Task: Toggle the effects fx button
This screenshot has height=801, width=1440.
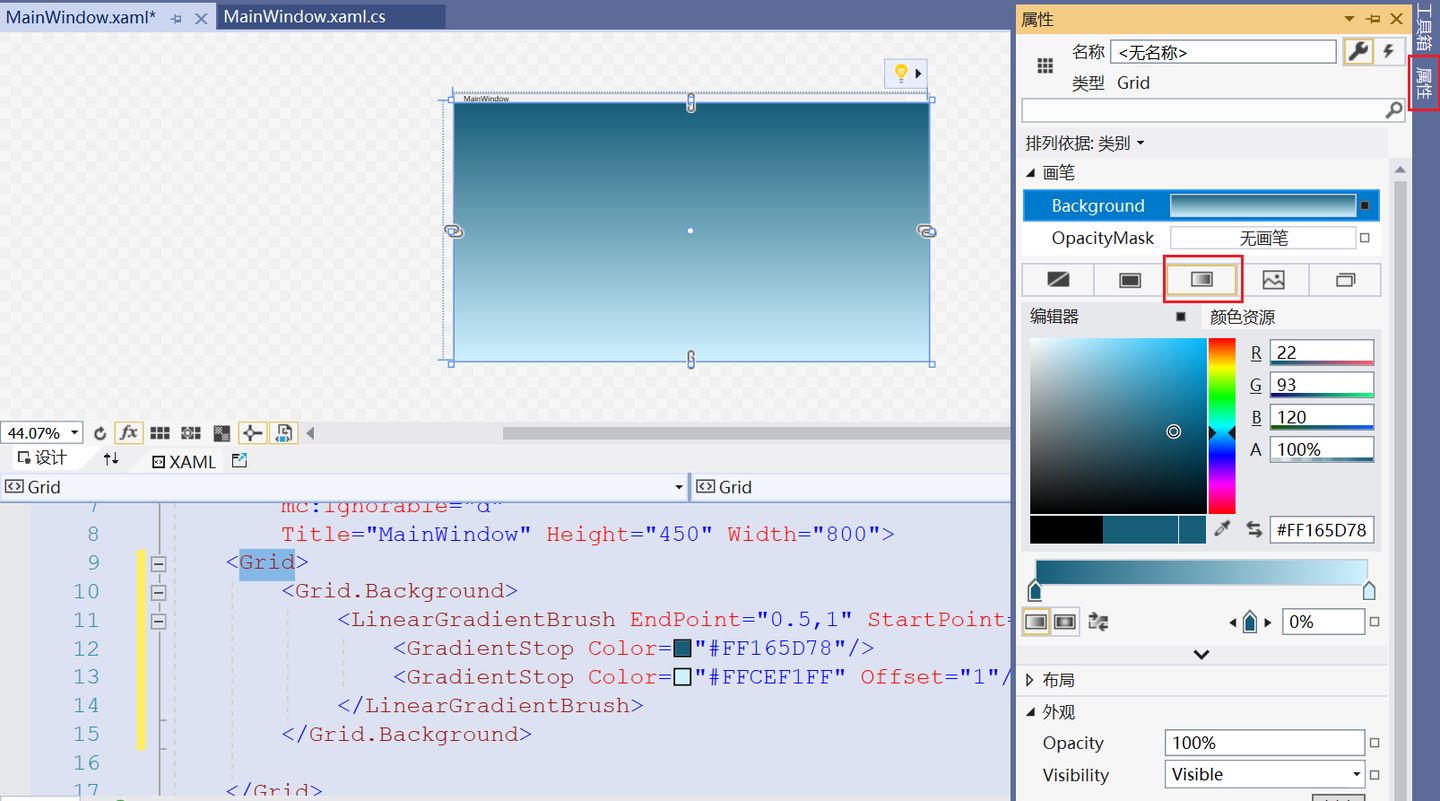Action: tap(129, 433)
